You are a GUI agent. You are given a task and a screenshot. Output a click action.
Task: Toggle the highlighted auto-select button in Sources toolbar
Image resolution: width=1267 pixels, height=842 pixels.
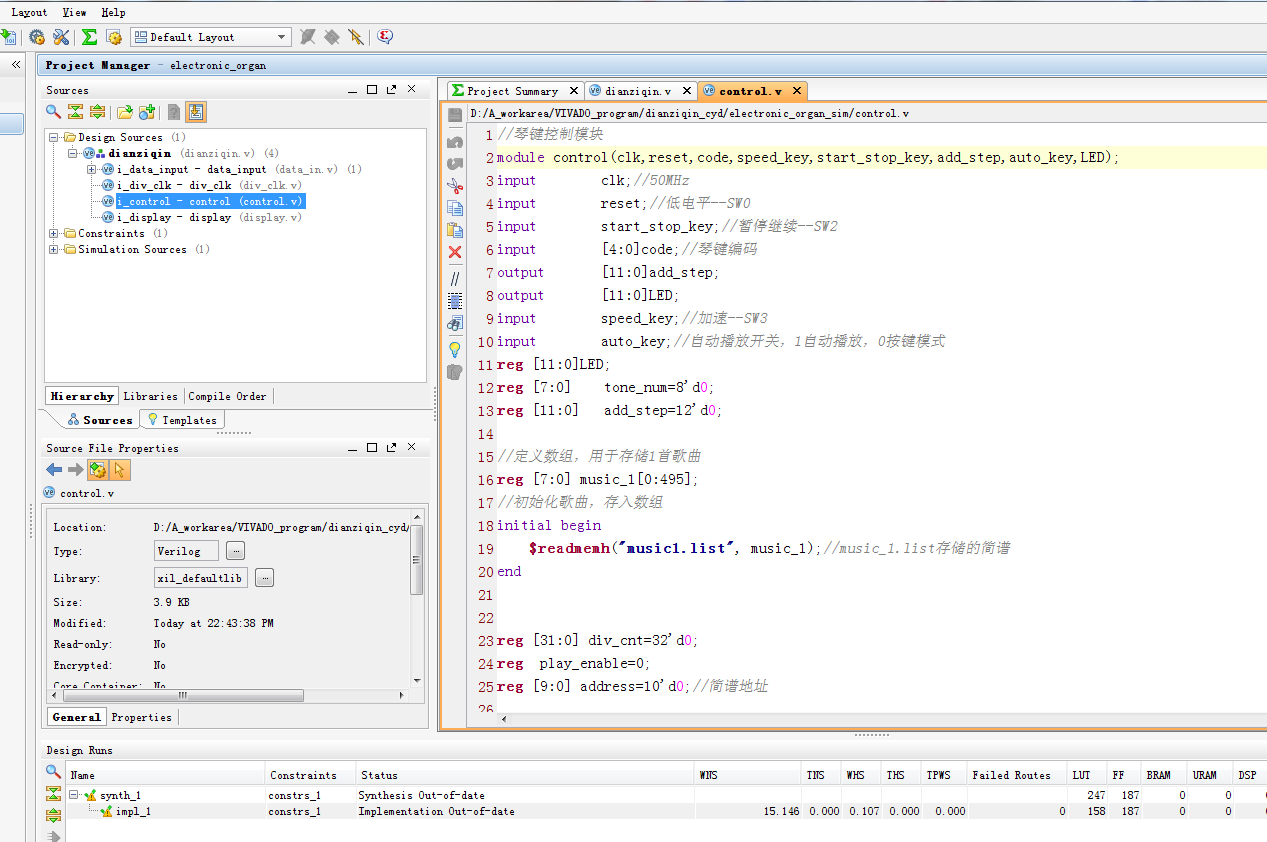pos(196,112)
